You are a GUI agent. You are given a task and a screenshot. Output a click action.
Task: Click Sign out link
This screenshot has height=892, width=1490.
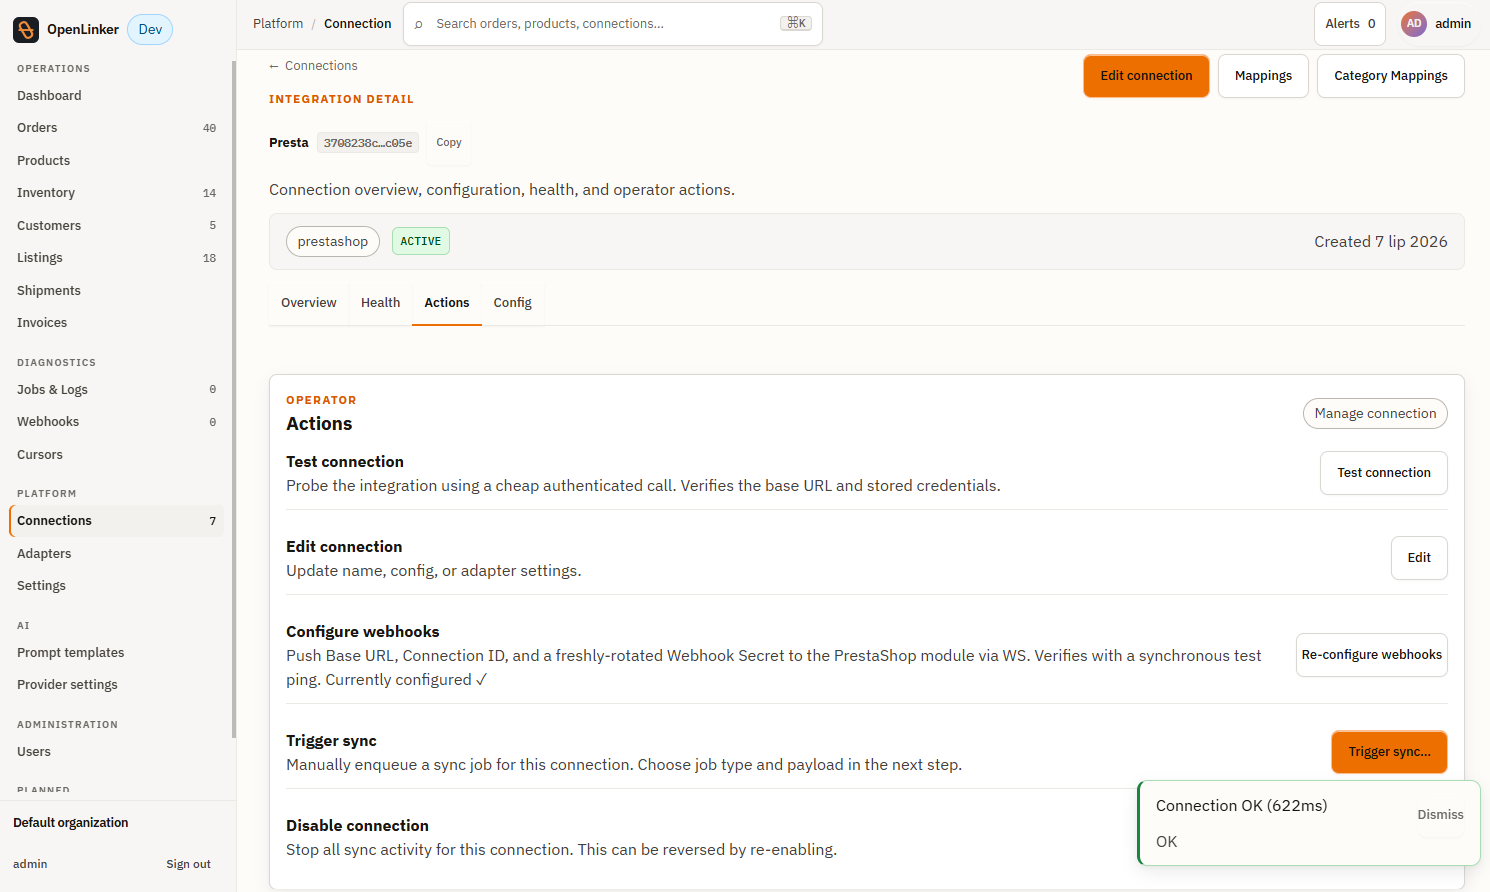coord(188,864)
